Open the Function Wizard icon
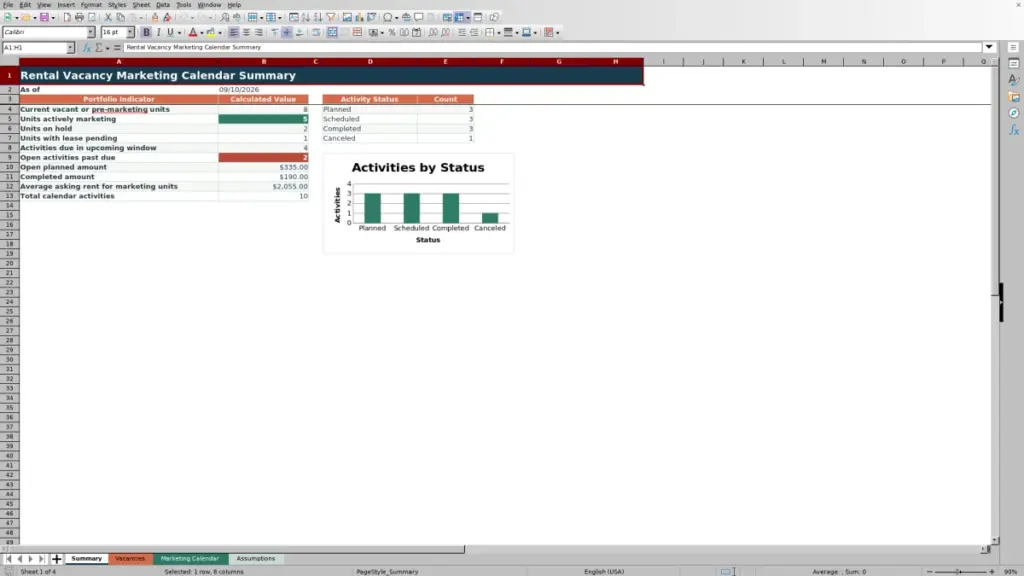This screenshot has width=1024, height=576. point(86,48)
